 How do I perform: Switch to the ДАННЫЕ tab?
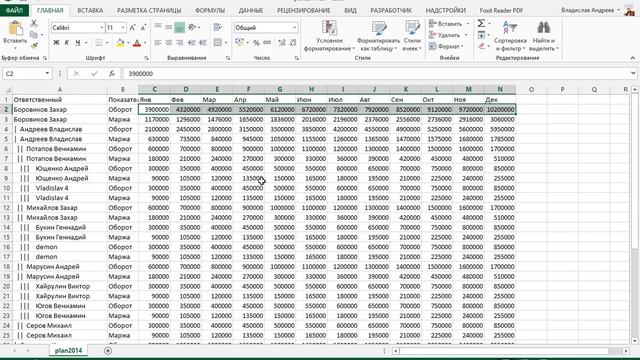[x=251, y=10]
